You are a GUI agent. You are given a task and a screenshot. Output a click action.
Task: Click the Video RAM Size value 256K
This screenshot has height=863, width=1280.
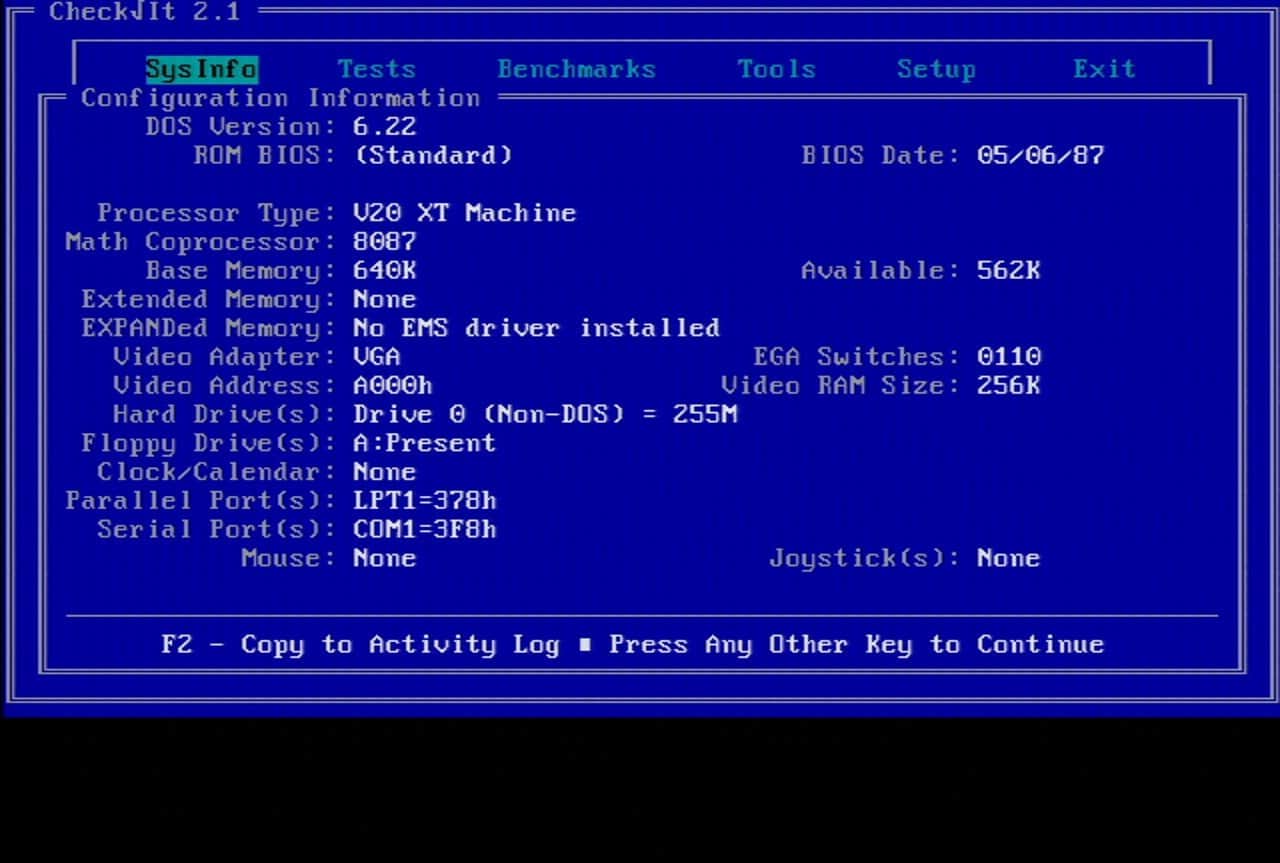click(x=1008, y=386)
